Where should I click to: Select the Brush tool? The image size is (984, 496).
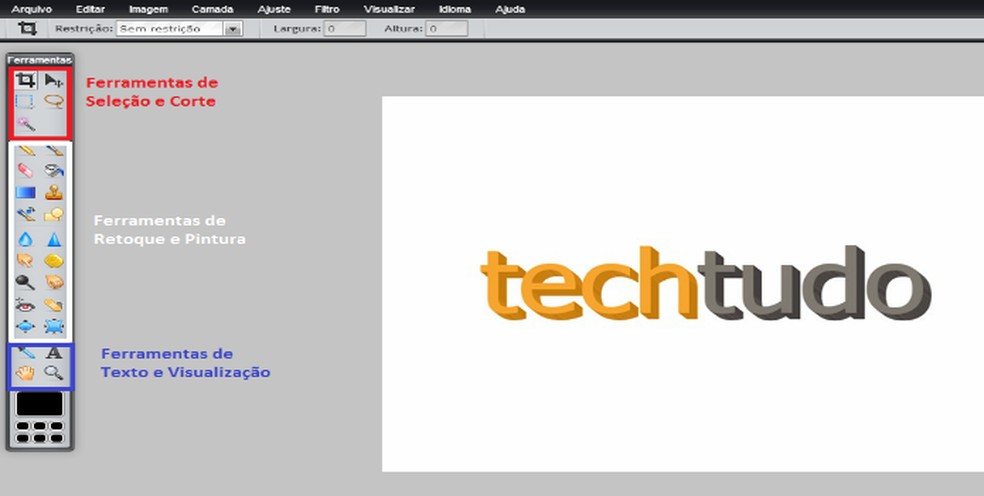55,151
